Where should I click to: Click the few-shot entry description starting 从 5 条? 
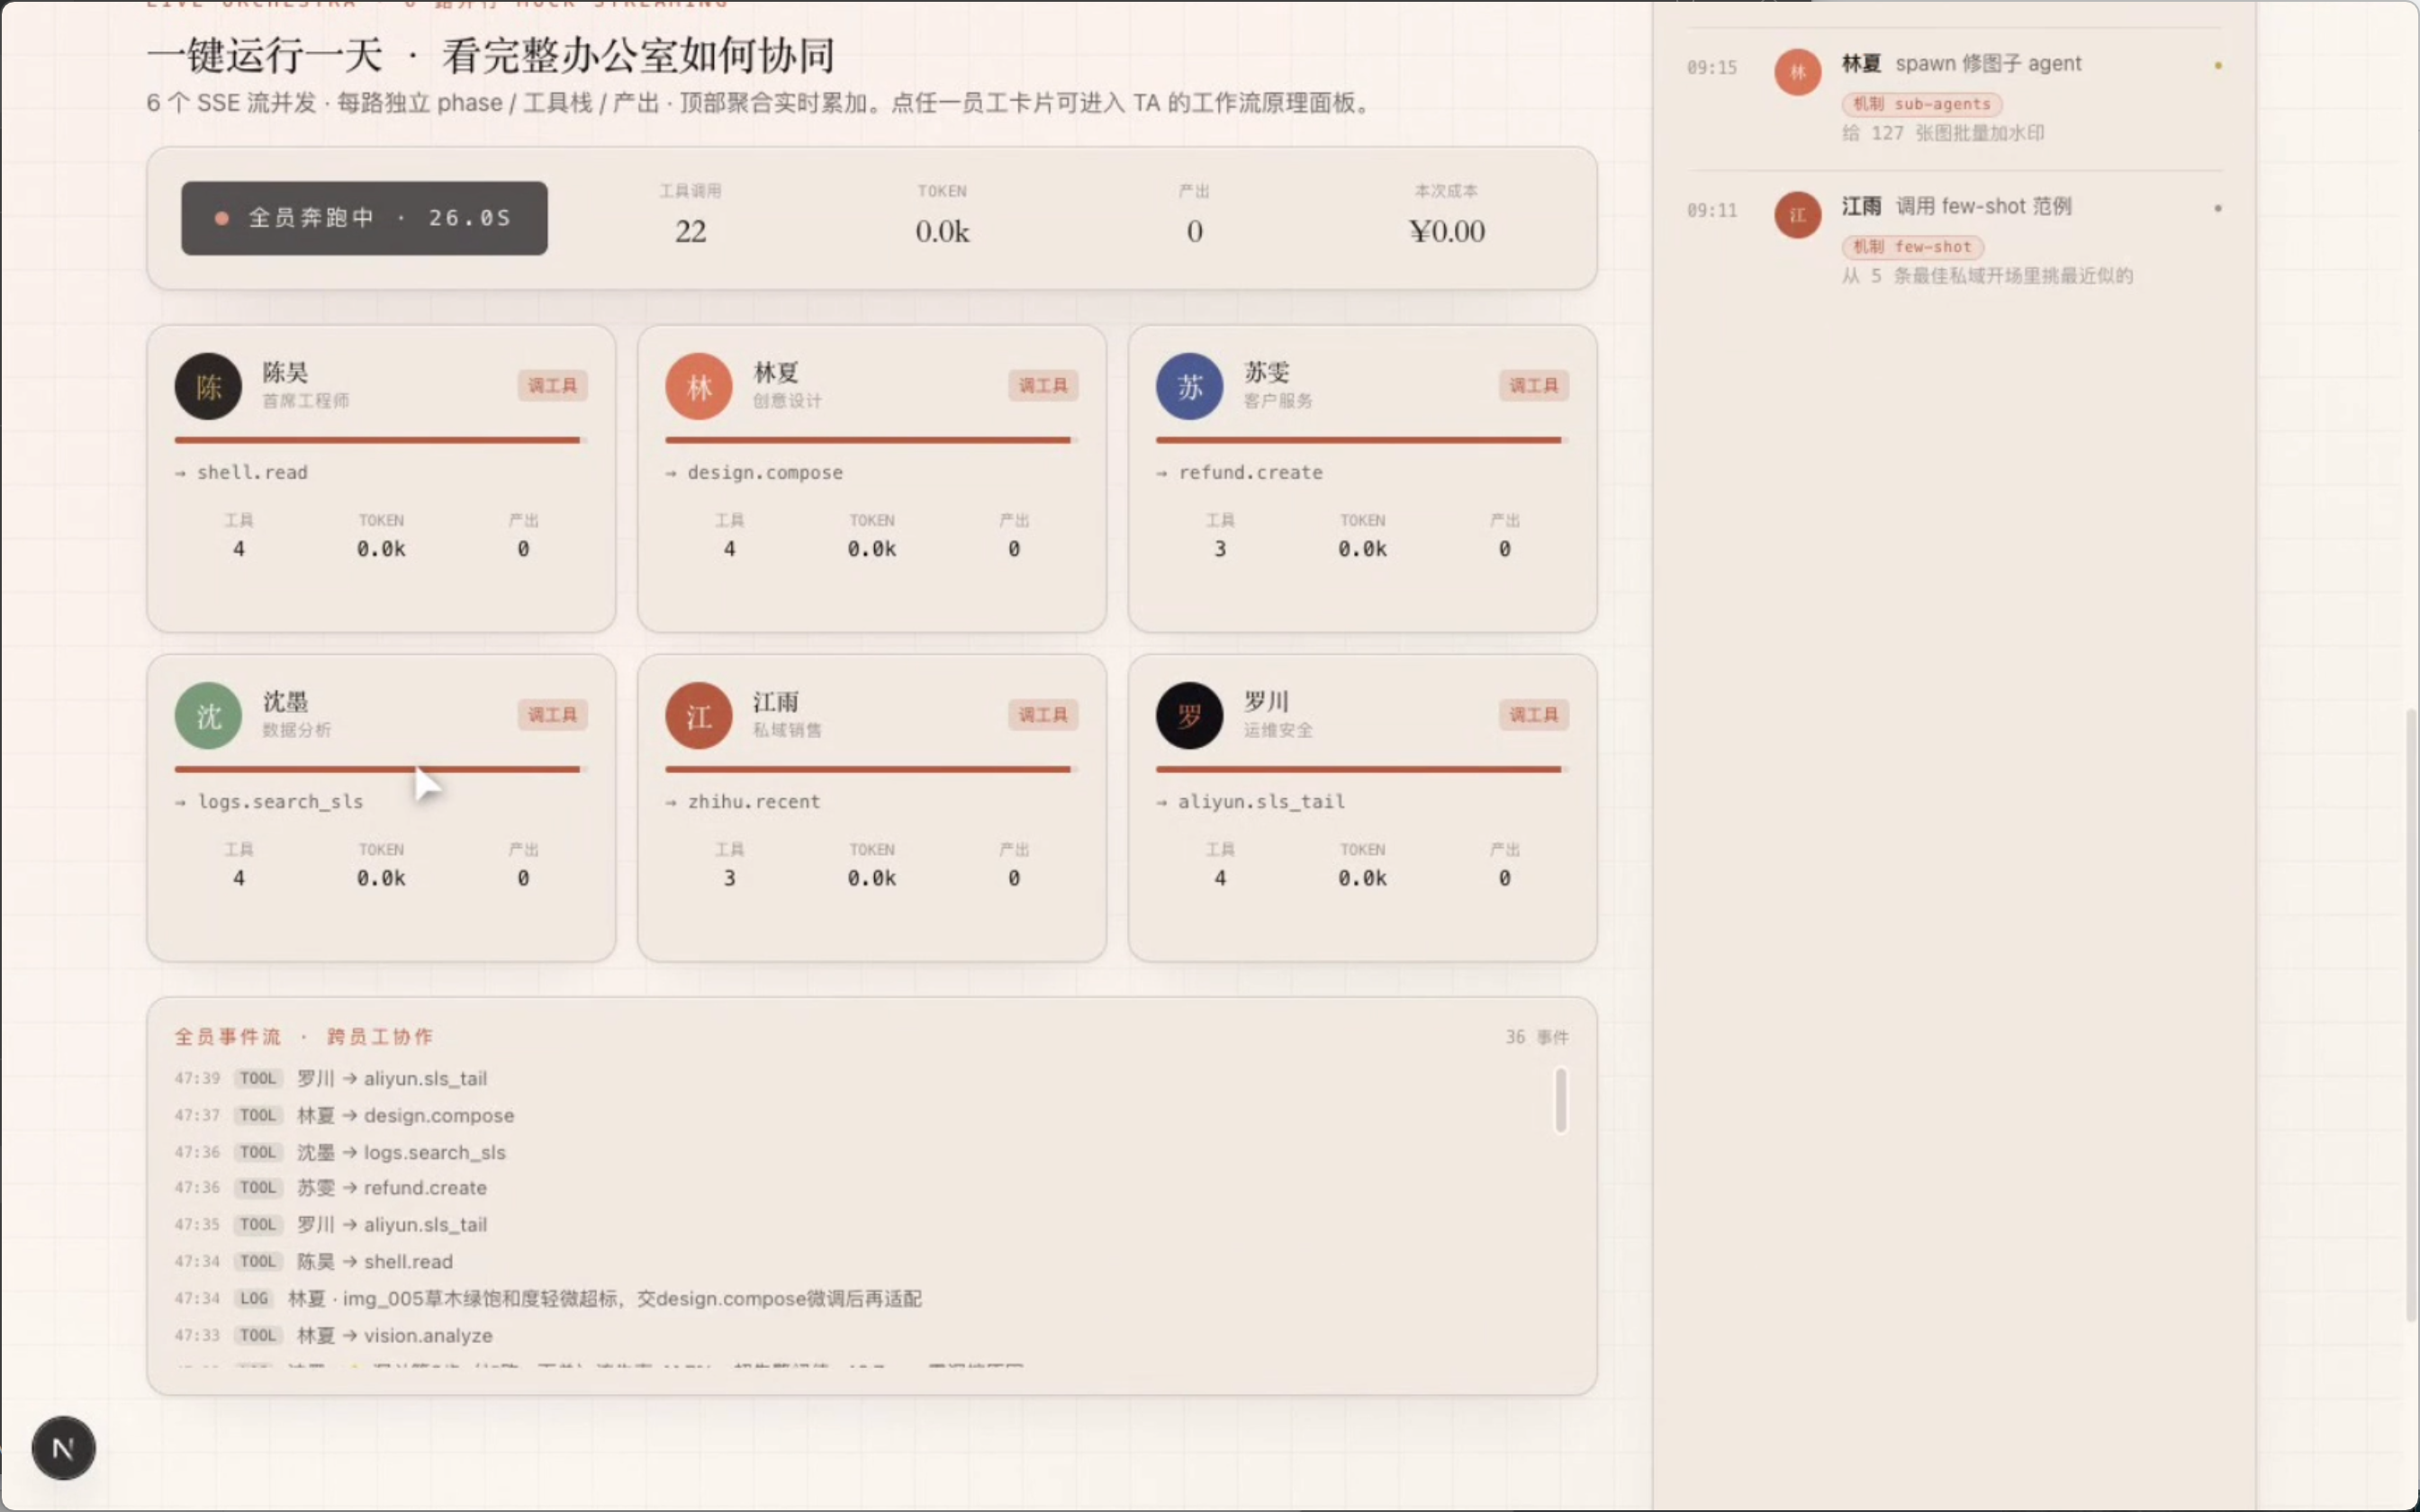tap(1987, 276)
